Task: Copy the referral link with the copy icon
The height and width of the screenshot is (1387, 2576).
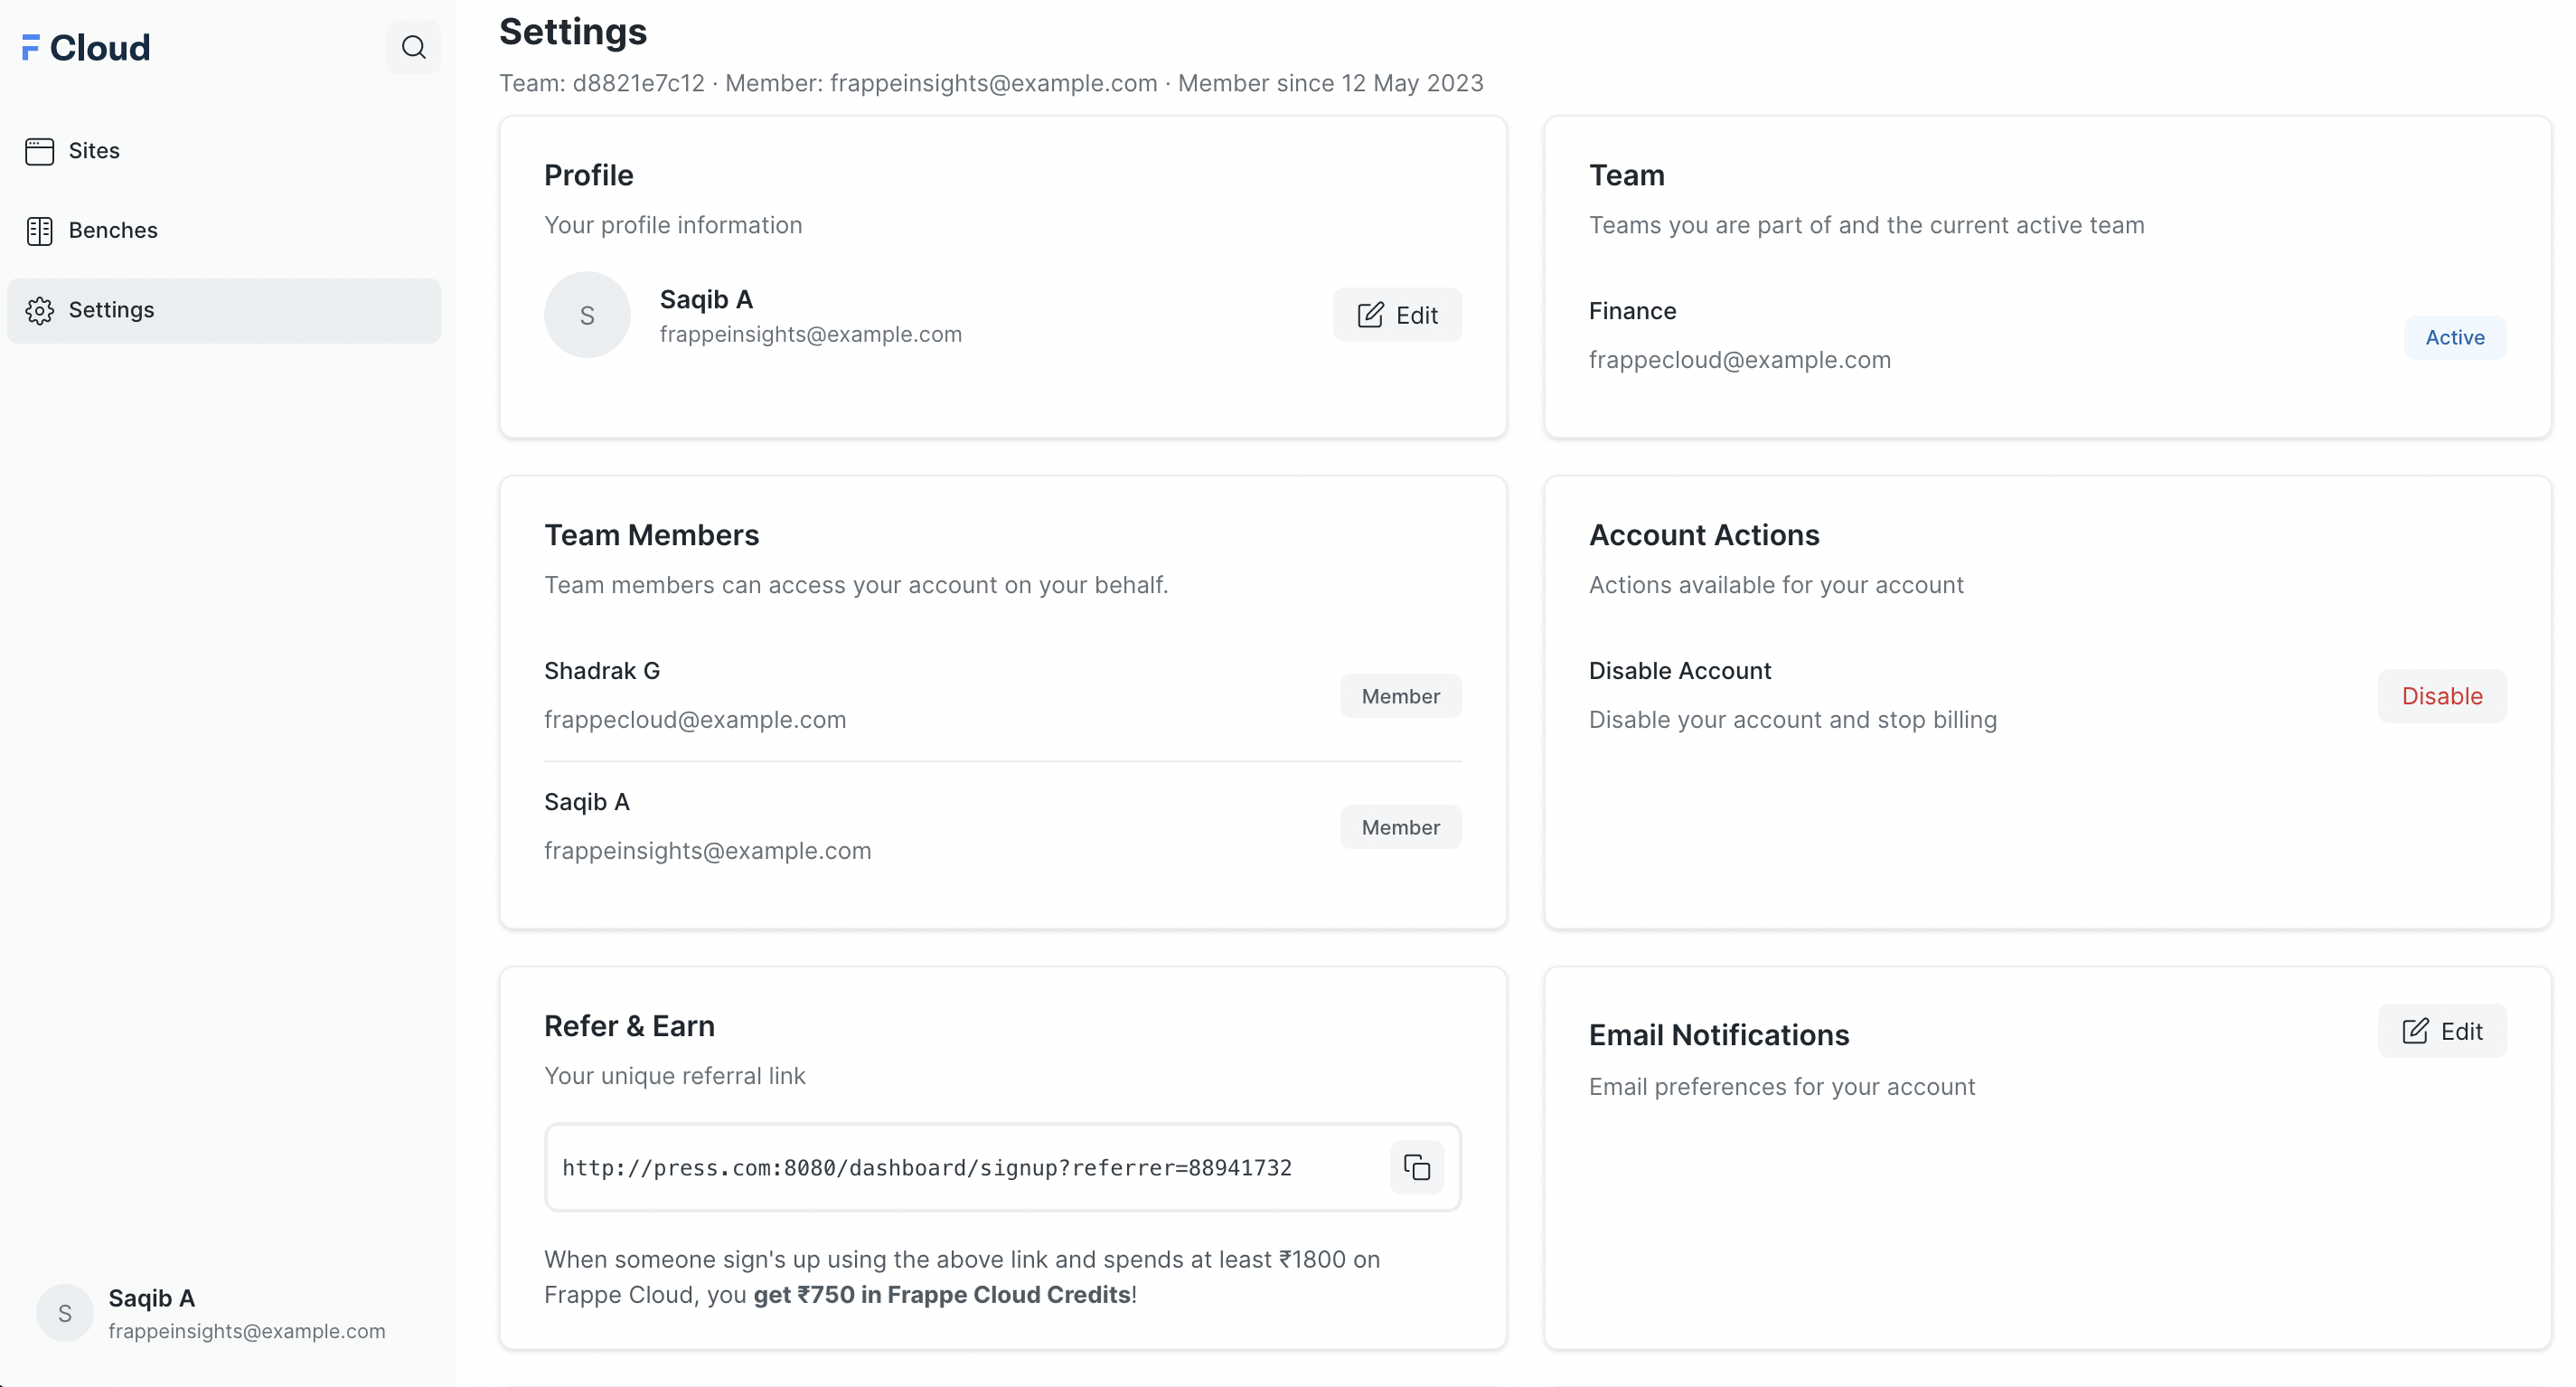Action: (1416, 1167)
